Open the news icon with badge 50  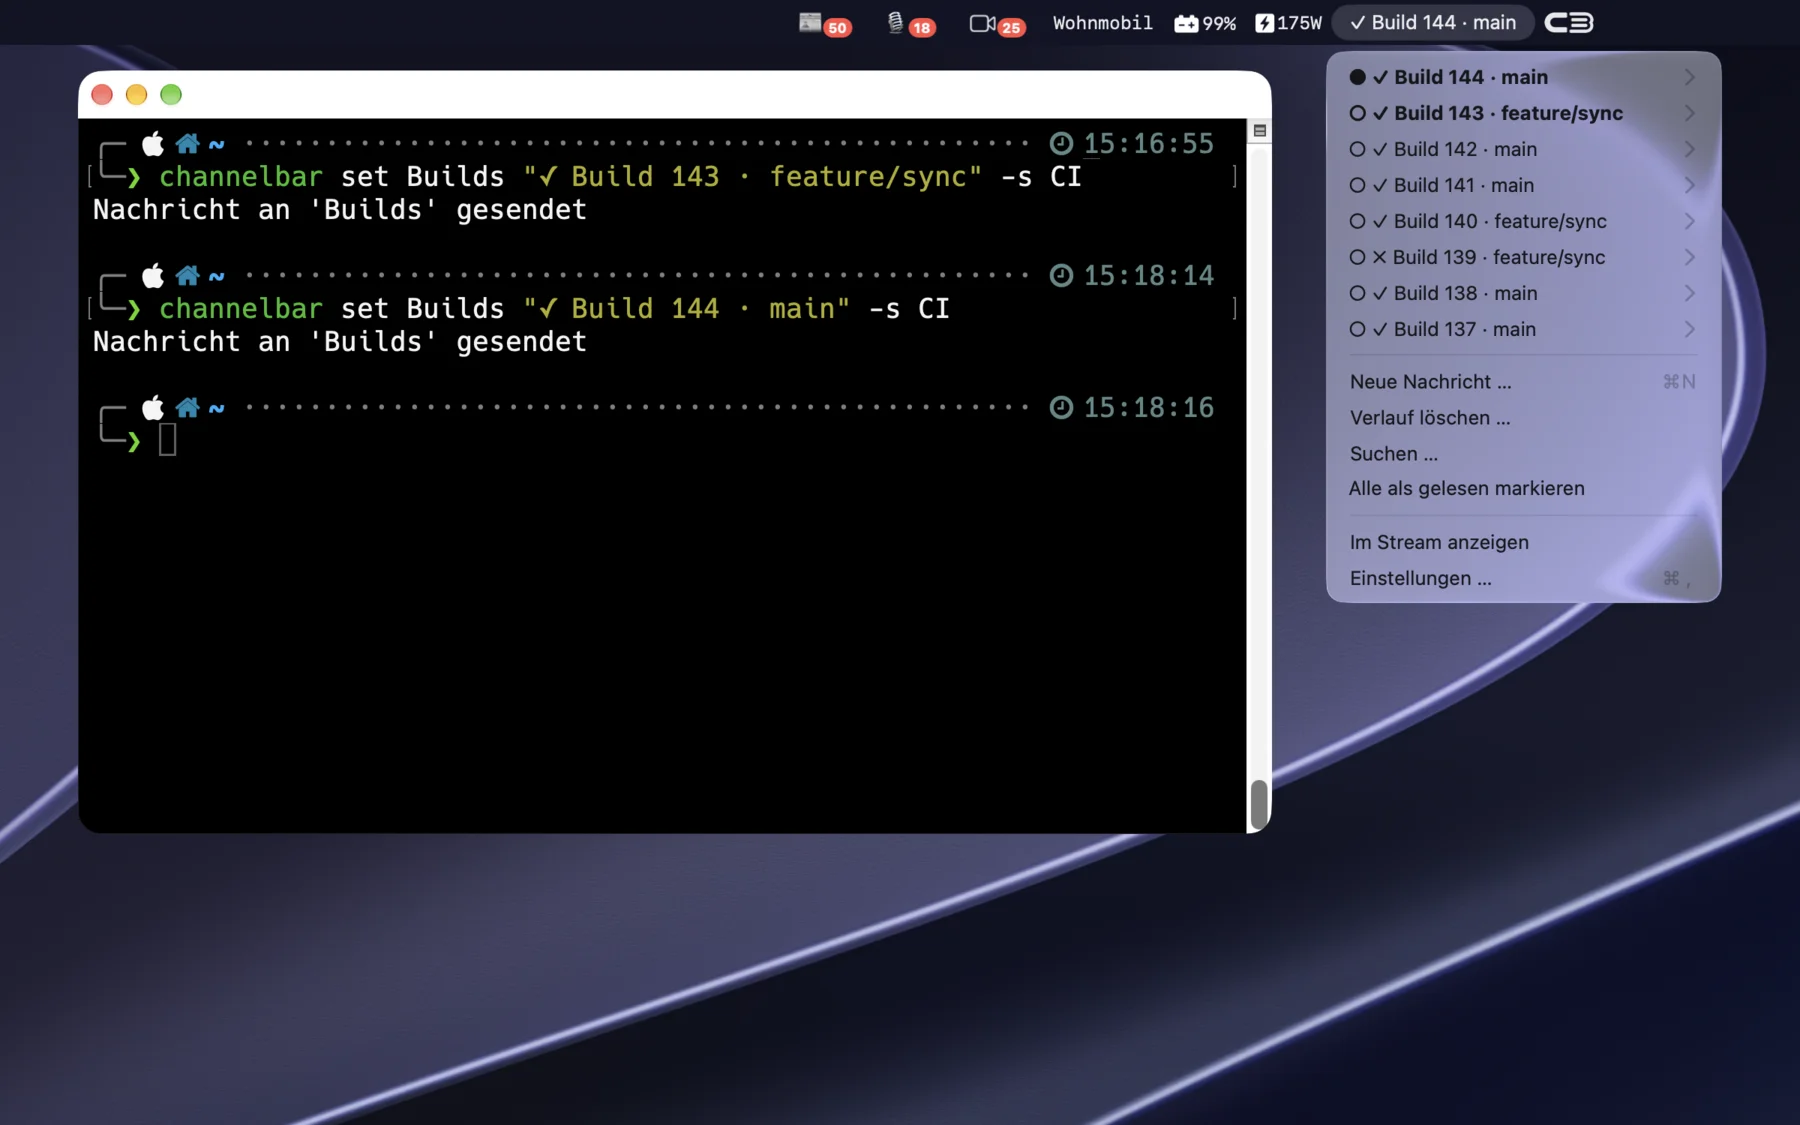(x=824, y=24)
